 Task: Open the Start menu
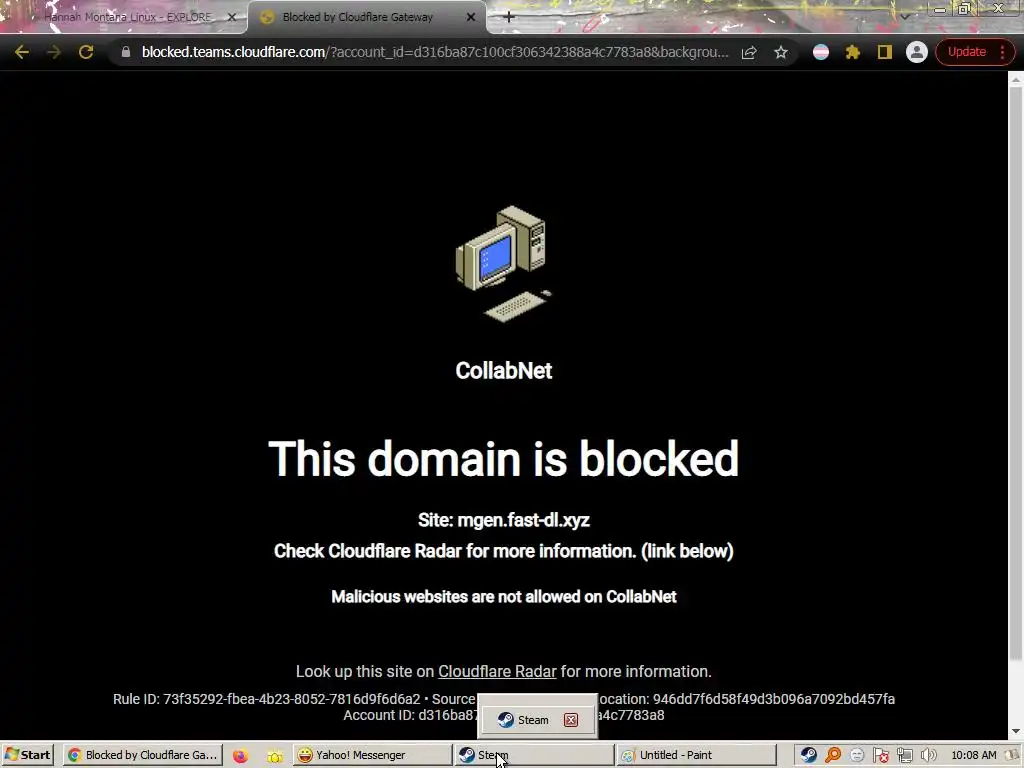(x=27, y=755)
